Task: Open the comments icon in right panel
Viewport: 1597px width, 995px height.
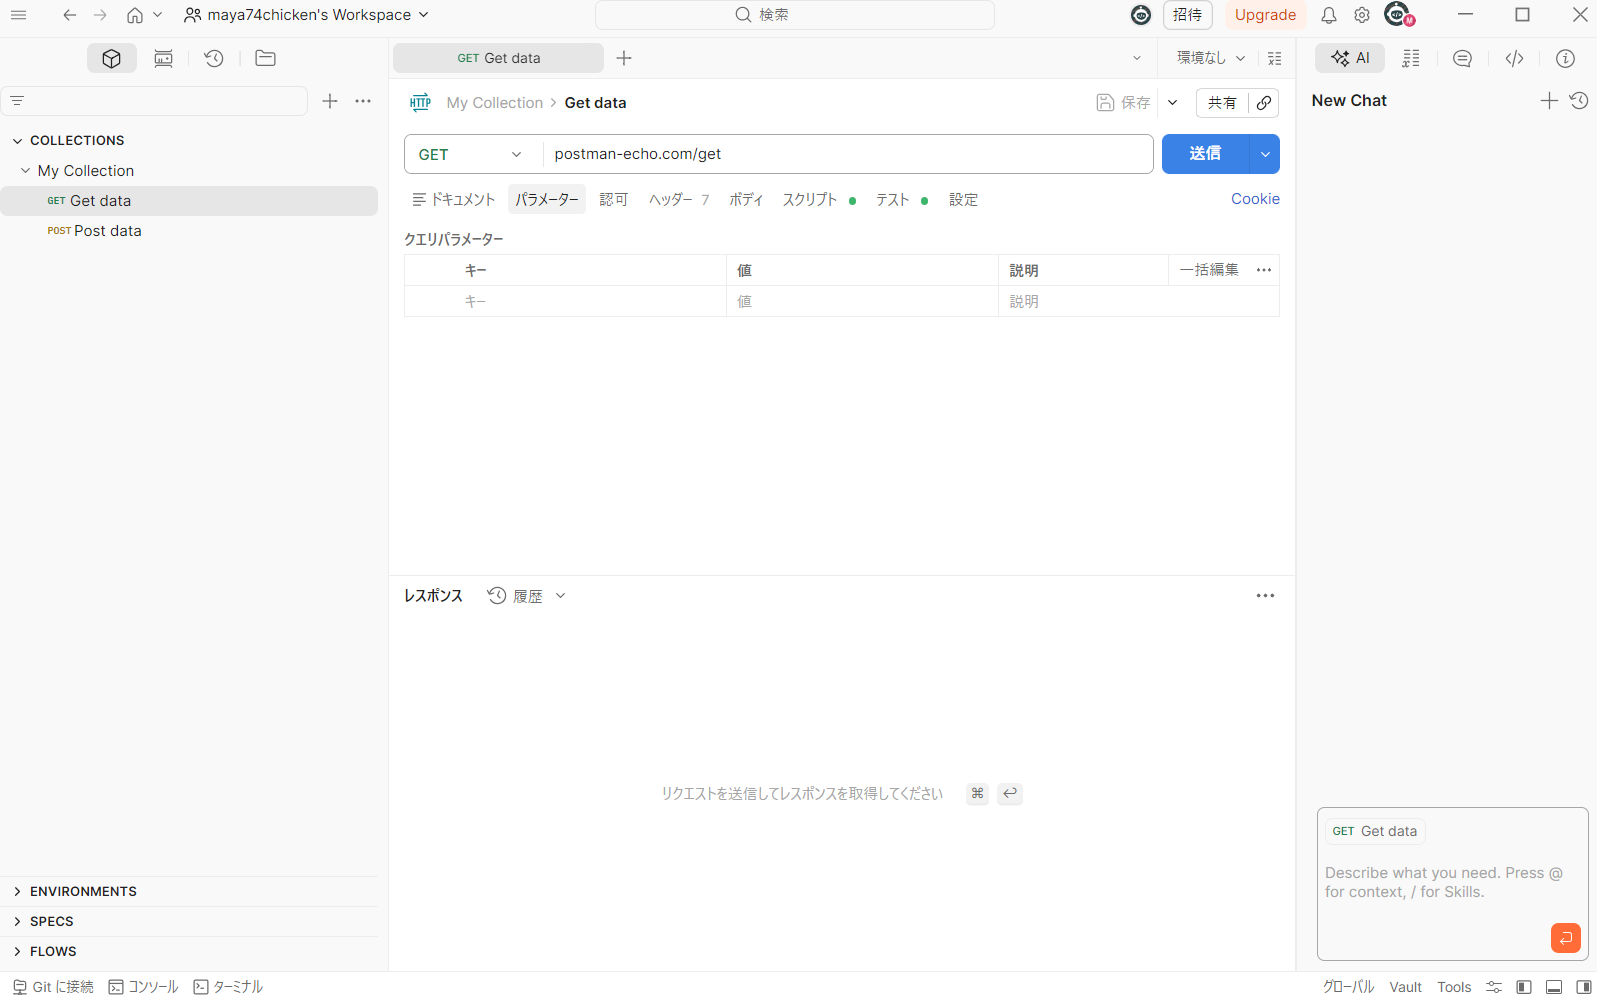Action: coord(1462,58)
